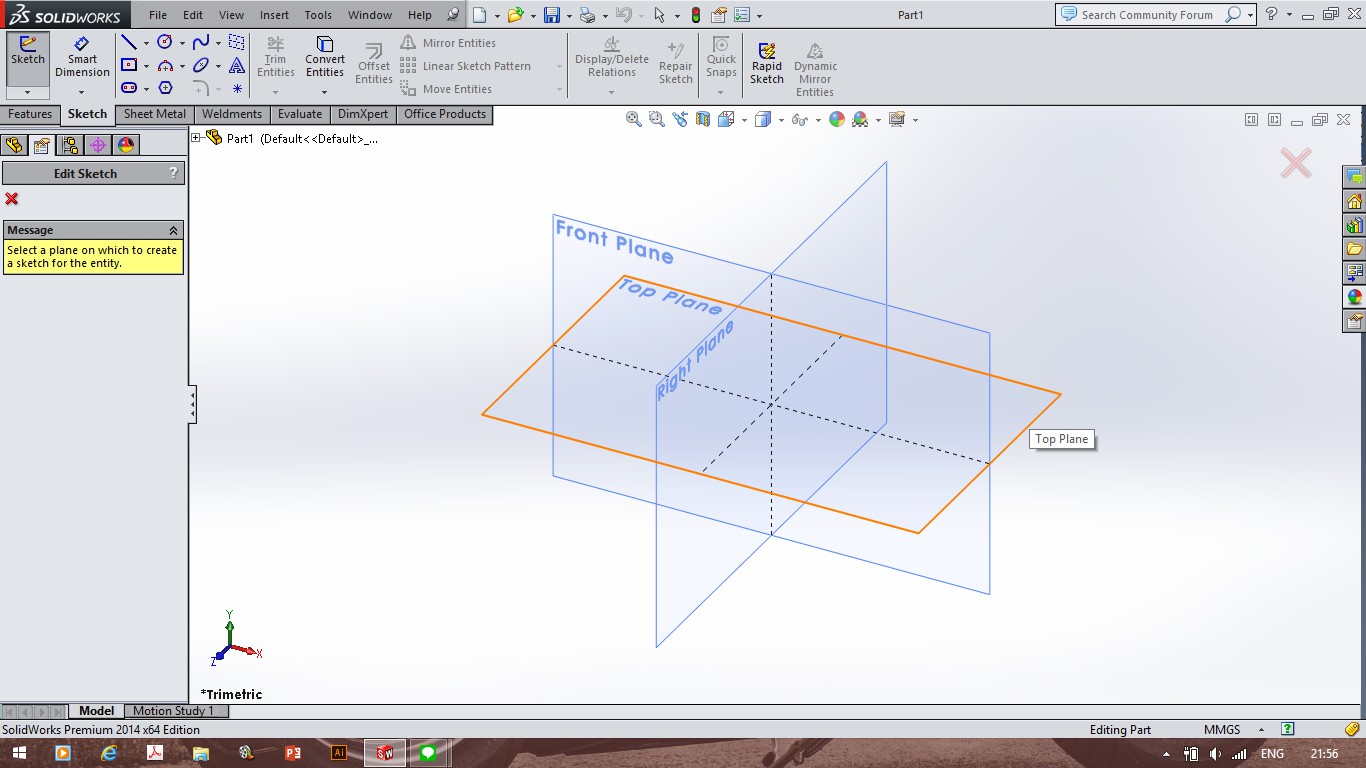Click the large red X in the viewport corner
1366x768 pixels.
[x=1296, y=163]
